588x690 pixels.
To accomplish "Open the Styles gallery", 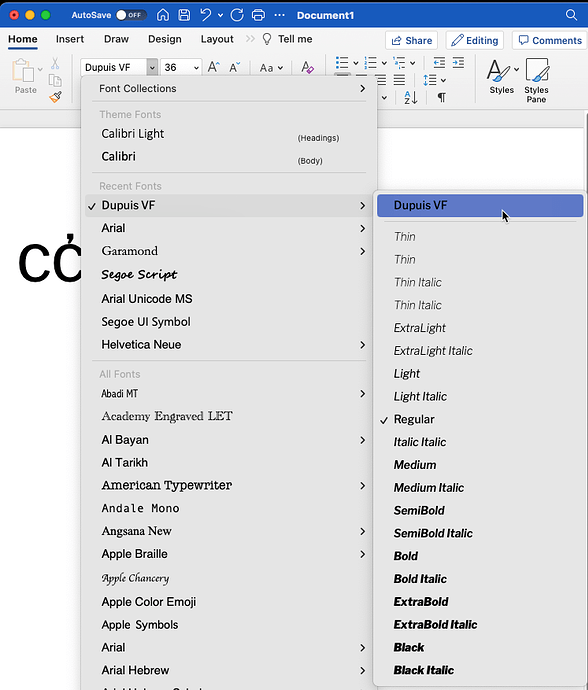I will click(502, 77).
